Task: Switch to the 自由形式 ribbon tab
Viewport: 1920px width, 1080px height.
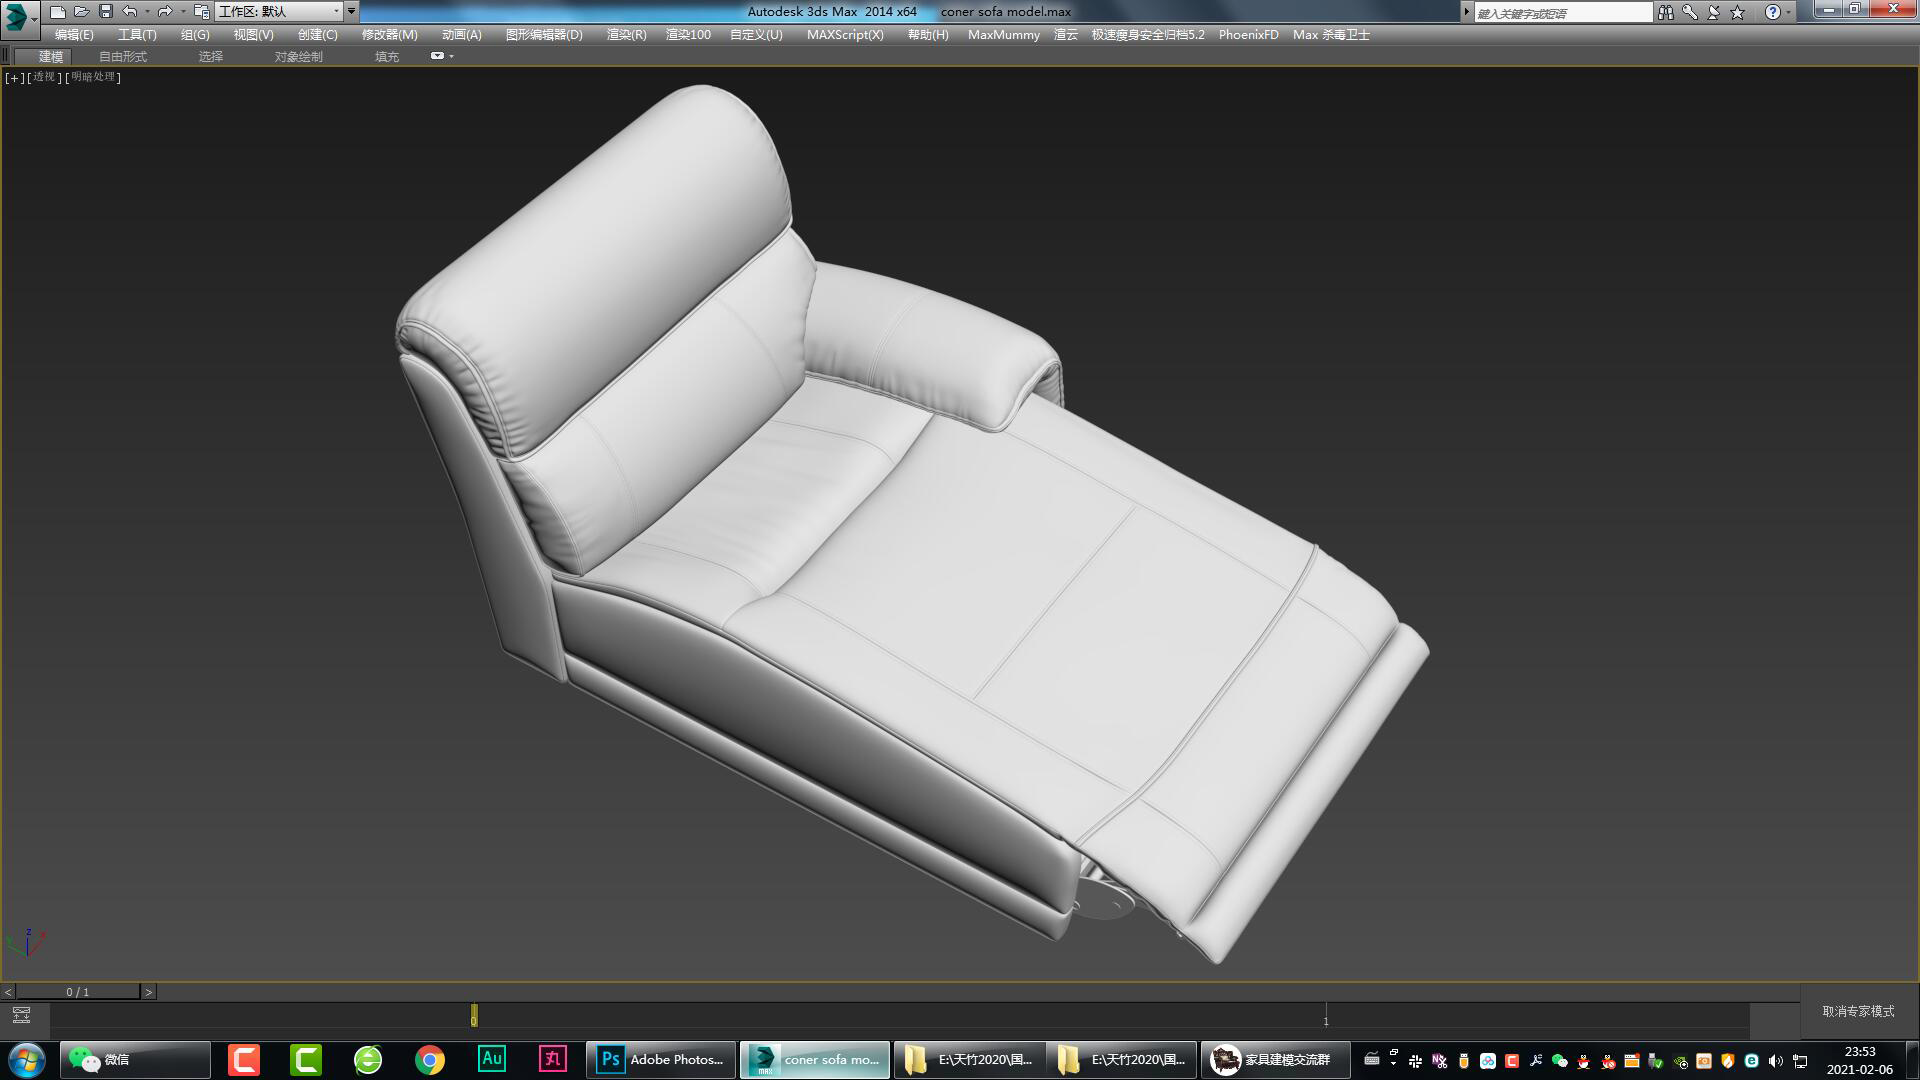Action: coord(122,57)
